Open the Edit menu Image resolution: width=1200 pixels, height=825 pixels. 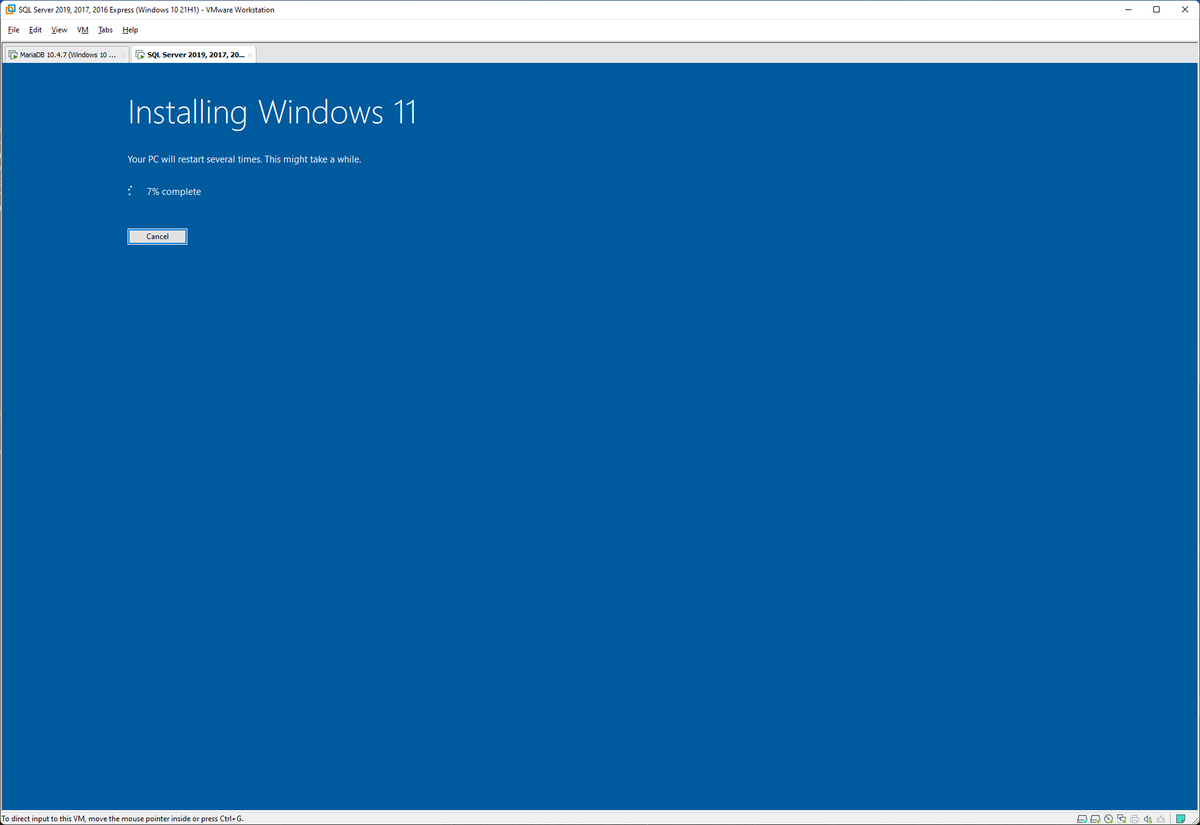(36, 30)
